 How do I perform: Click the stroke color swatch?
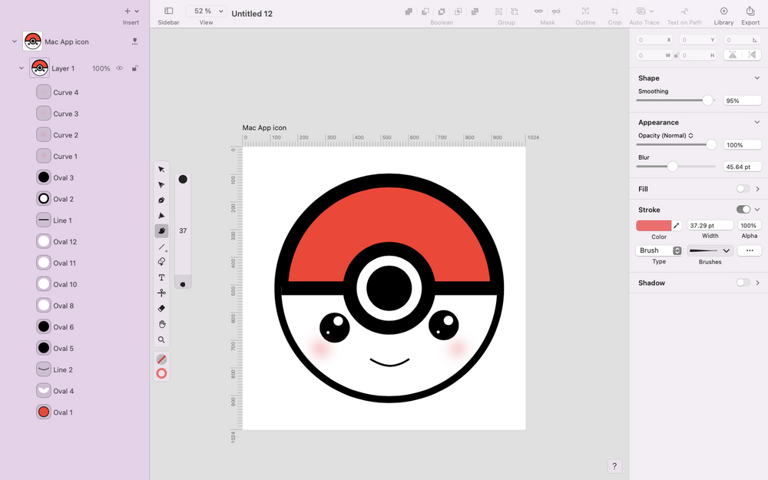coord(653,225)
